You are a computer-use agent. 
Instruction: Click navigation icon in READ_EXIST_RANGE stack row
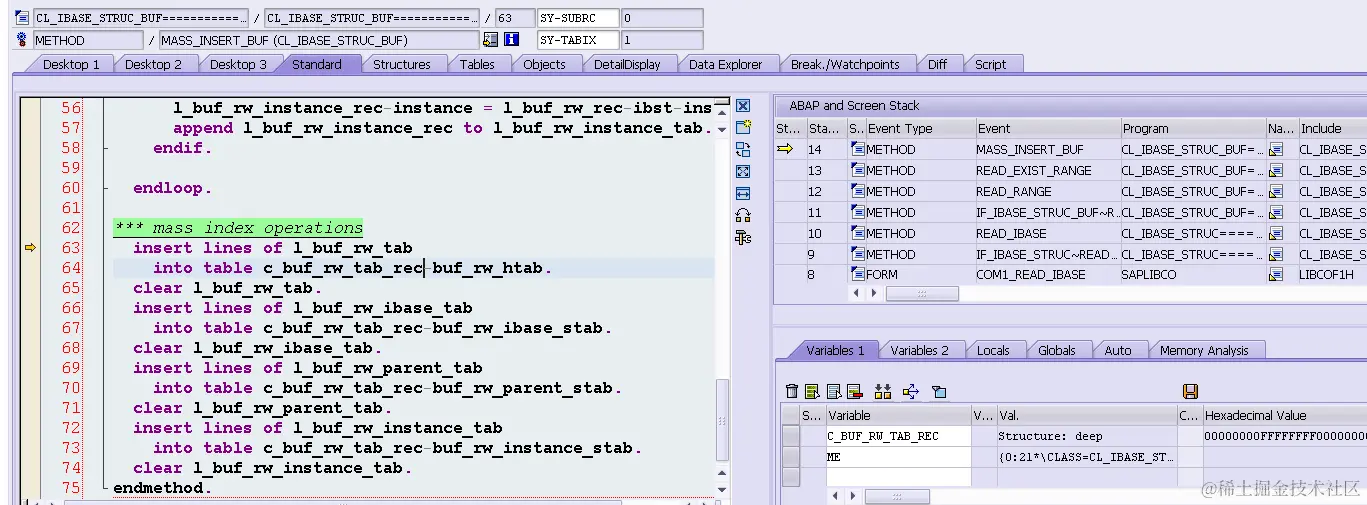tap(1275, 170)
